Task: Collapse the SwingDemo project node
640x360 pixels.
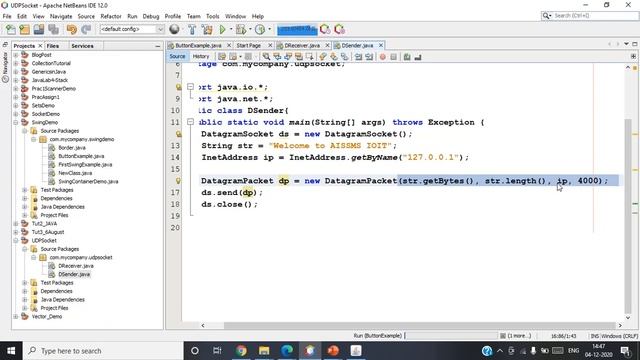Action: pyautogui.click(x=16, y=122)
